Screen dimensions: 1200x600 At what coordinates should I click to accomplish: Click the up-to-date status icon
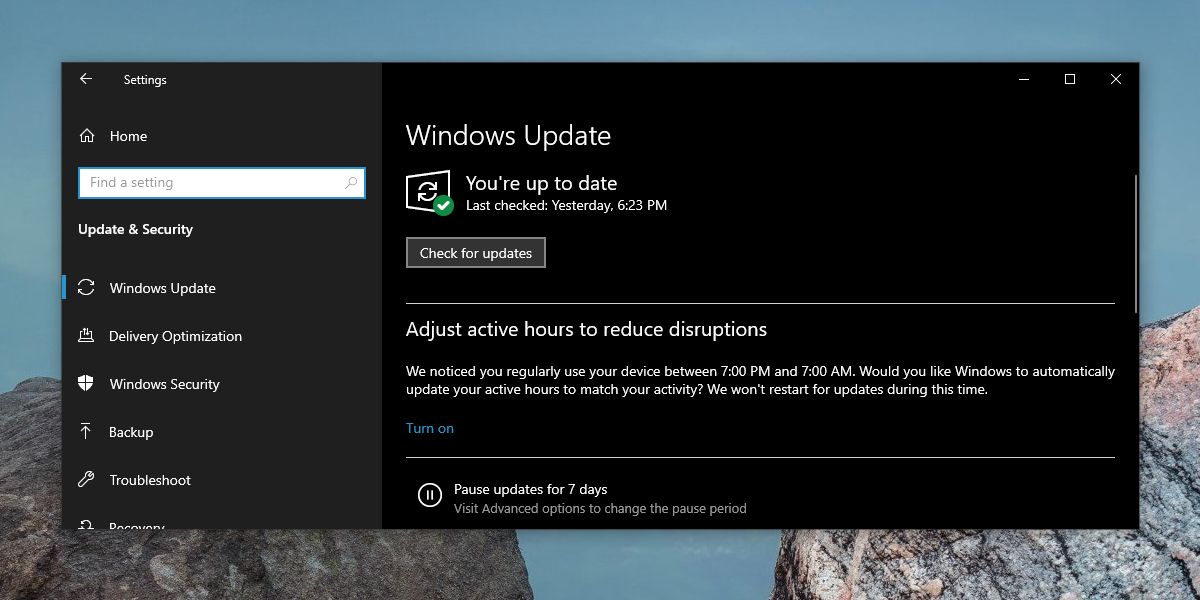[x=430, y=192]
